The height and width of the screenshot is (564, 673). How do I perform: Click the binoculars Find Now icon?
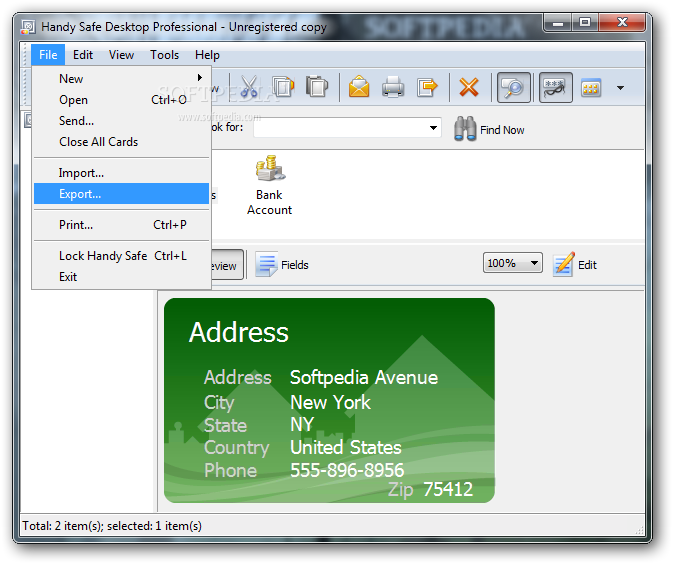465,129
